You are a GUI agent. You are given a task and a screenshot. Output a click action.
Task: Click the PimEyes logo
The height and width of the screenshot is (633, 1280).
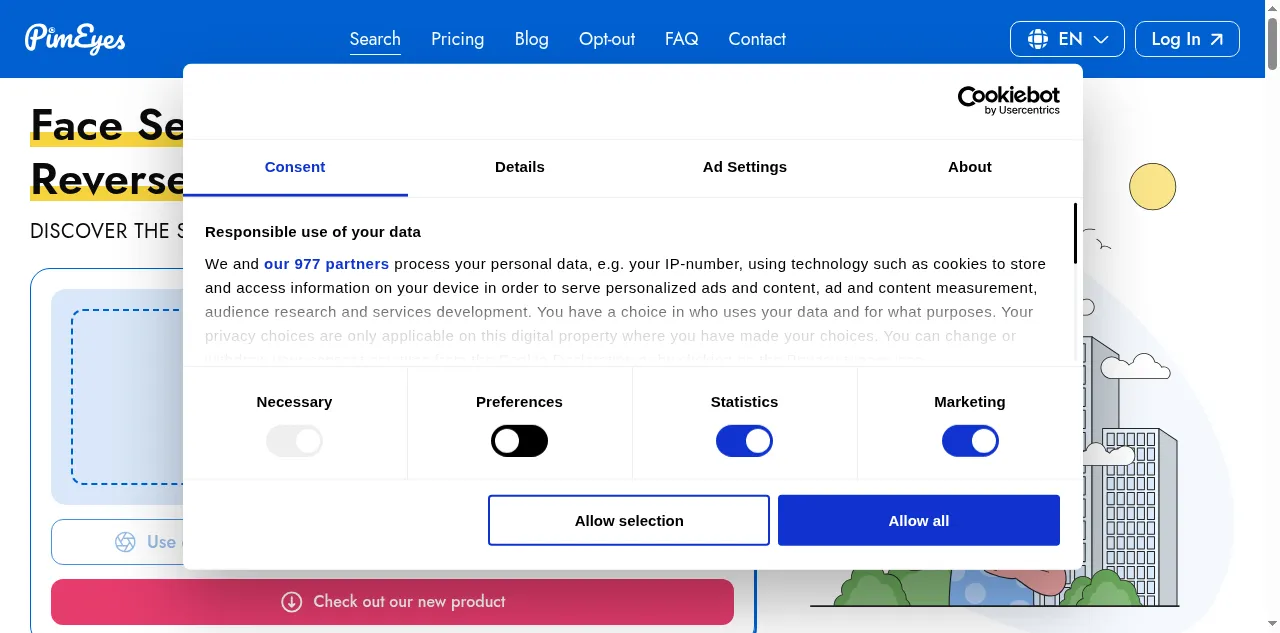[75, 39]
